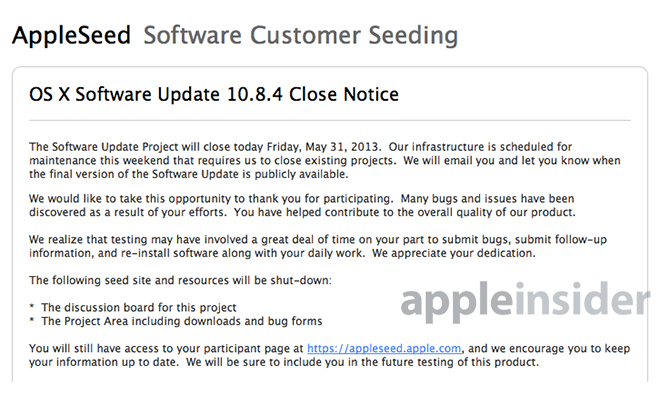660x395 pixels.
Task: Click the OS X Software Update 10.8.4 Close Notice heading
Action: 214,94
